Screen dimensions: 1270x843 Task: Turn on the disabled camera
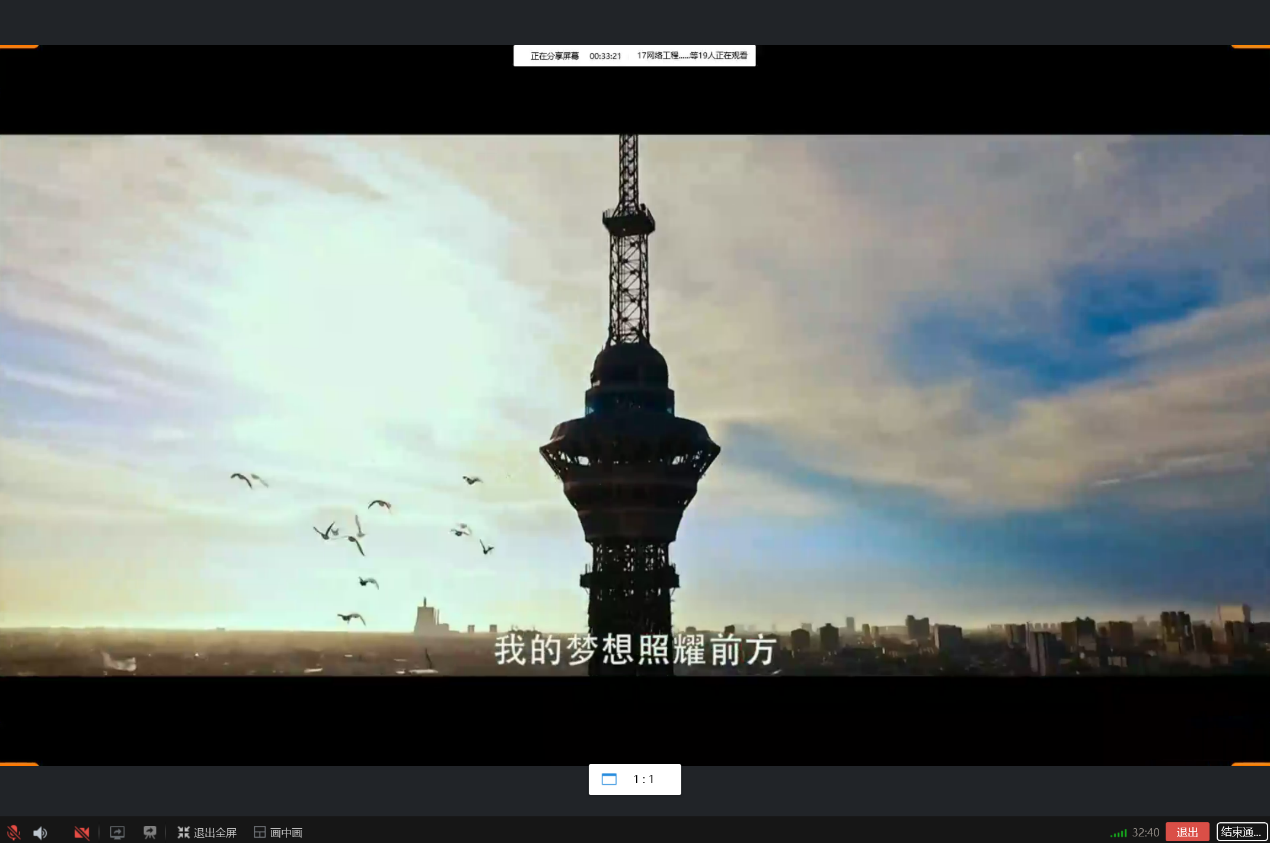(82, 832)
